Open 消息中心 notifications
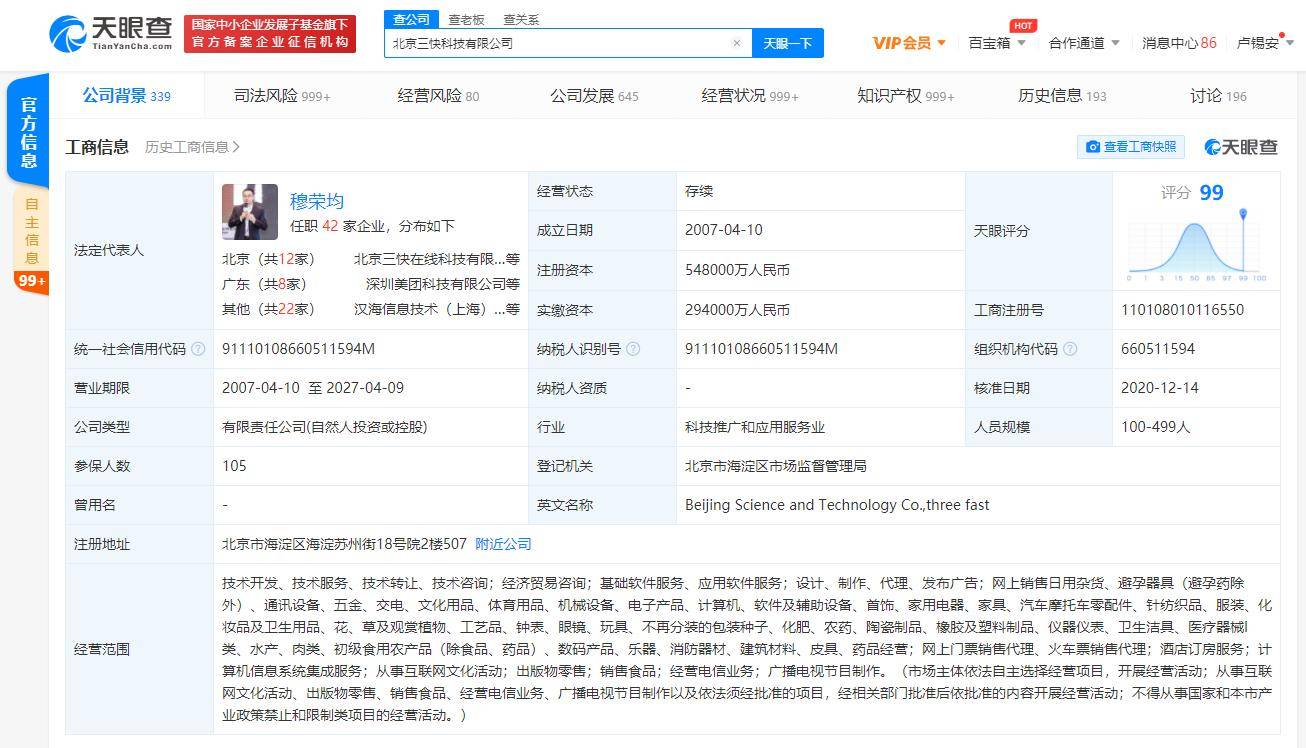1306x748 pixels. tap(1179, 43)
